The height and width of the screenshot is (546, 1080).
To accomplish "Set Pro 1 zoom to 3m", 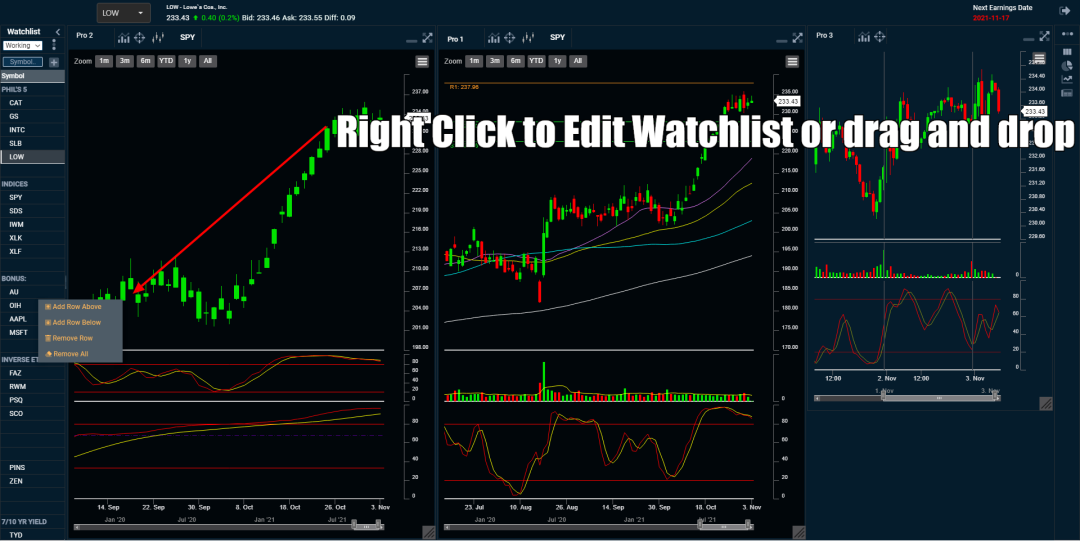I will click(495, 61).
